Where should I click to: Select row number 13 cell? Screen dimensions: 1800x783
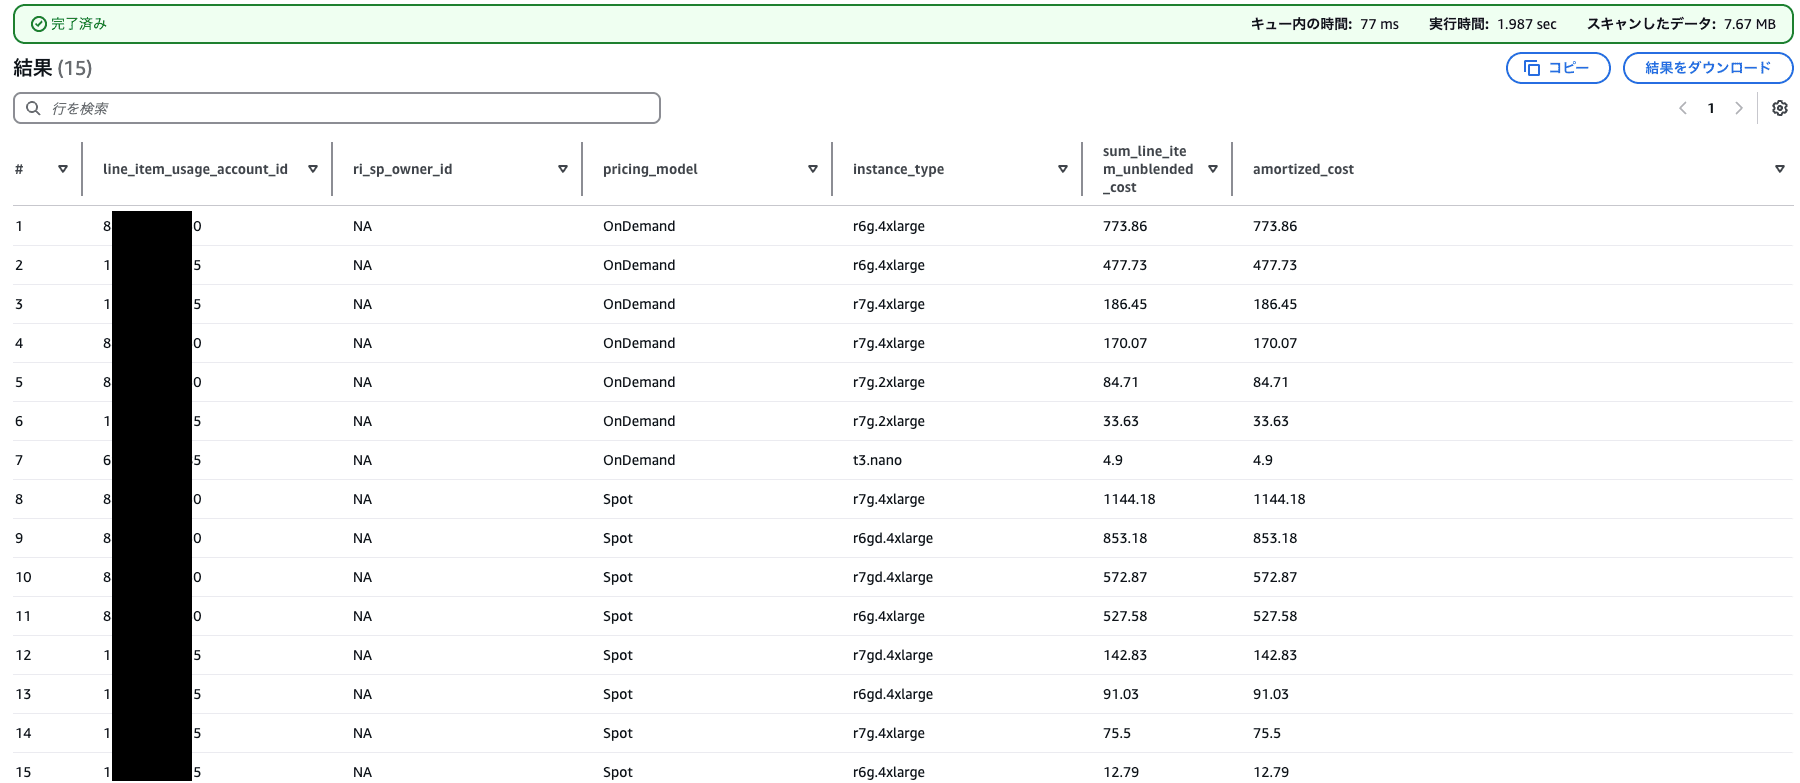coord(23,694)
